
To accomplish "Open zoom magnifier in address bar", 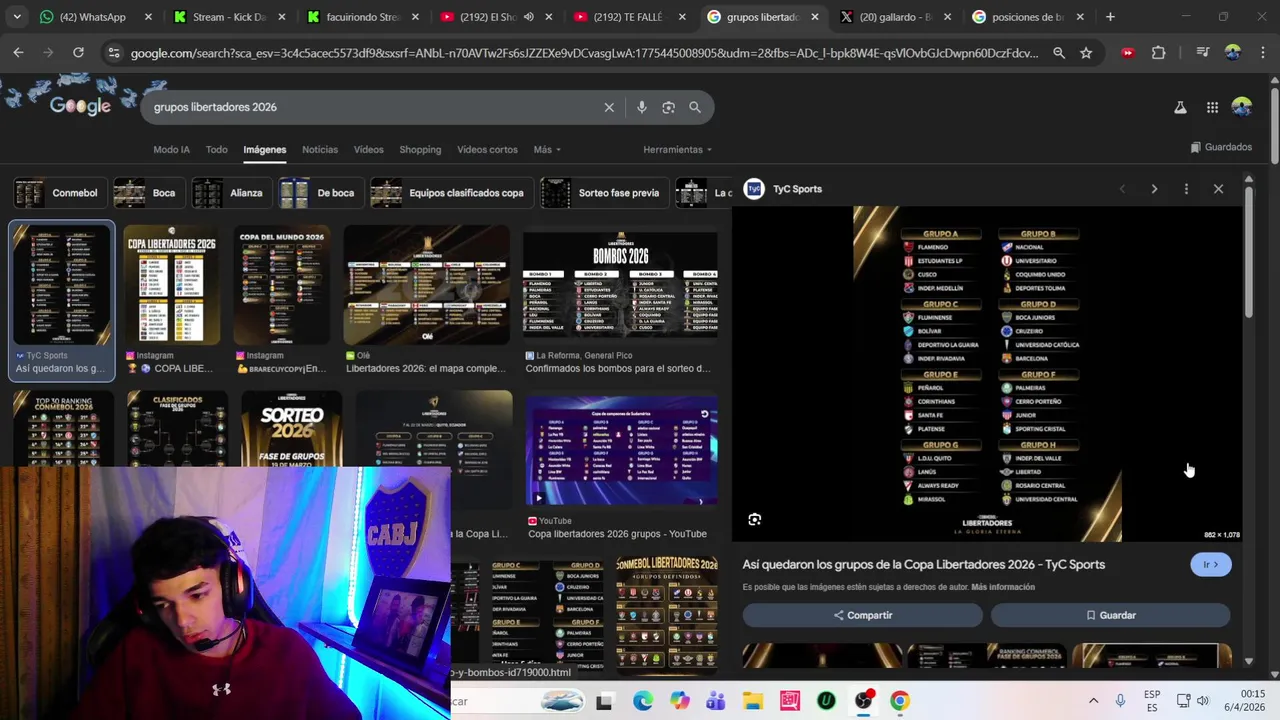I will pos(1059,53).
